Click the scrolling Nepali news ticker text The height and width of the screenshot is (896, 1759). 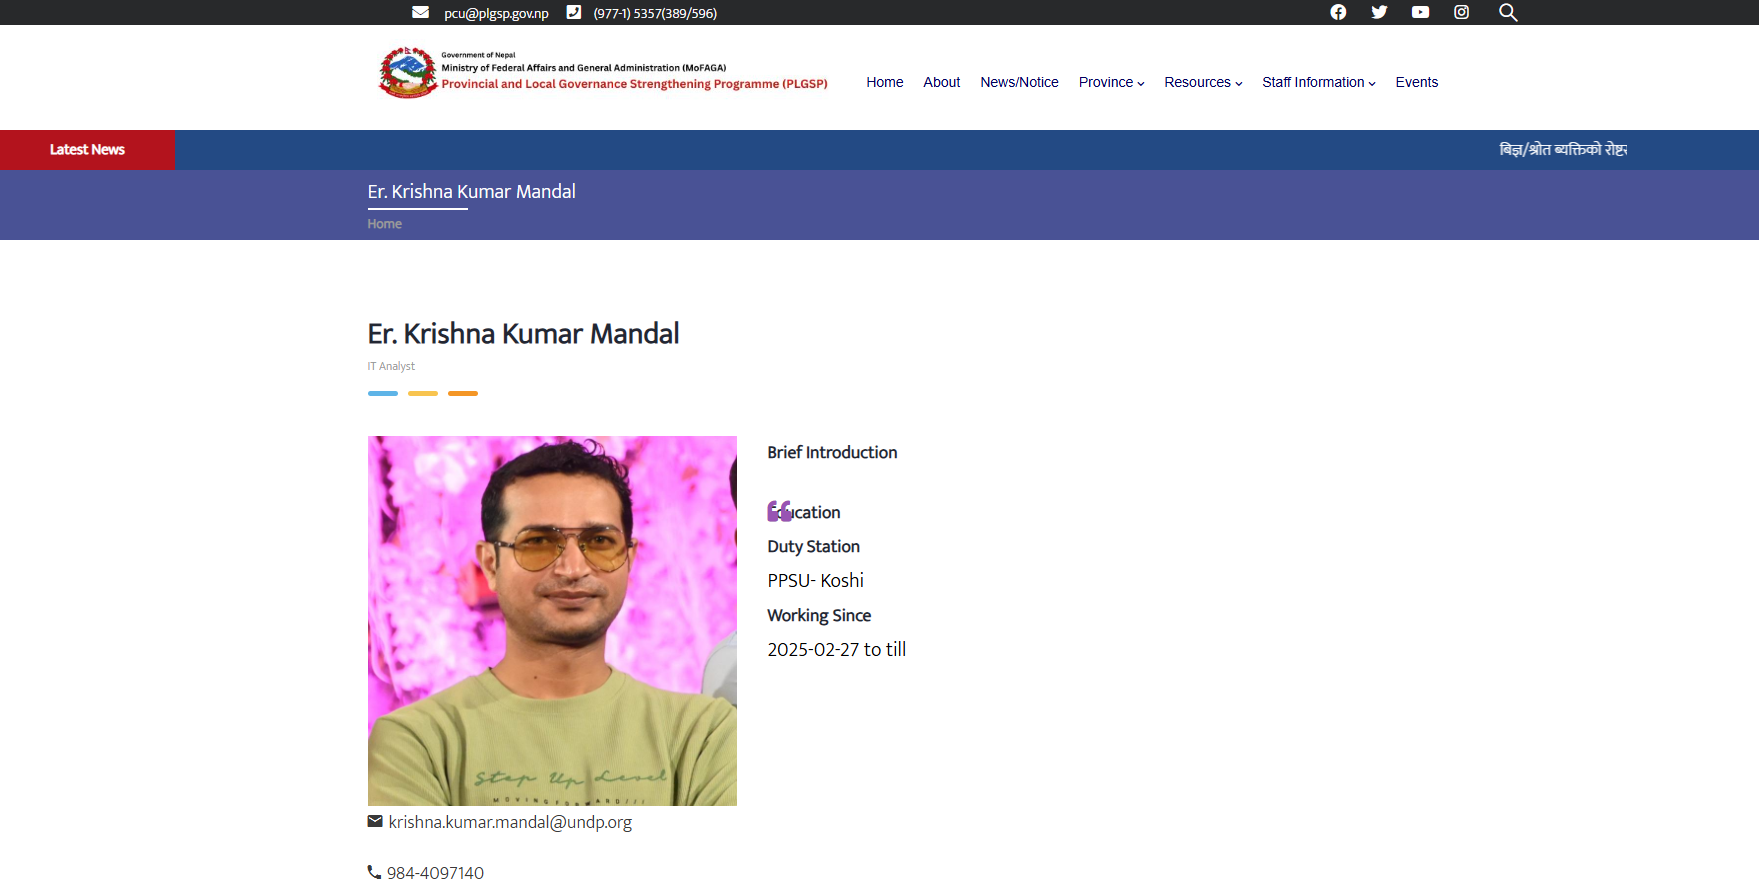pyautogui.click(x=1562, y=150)
